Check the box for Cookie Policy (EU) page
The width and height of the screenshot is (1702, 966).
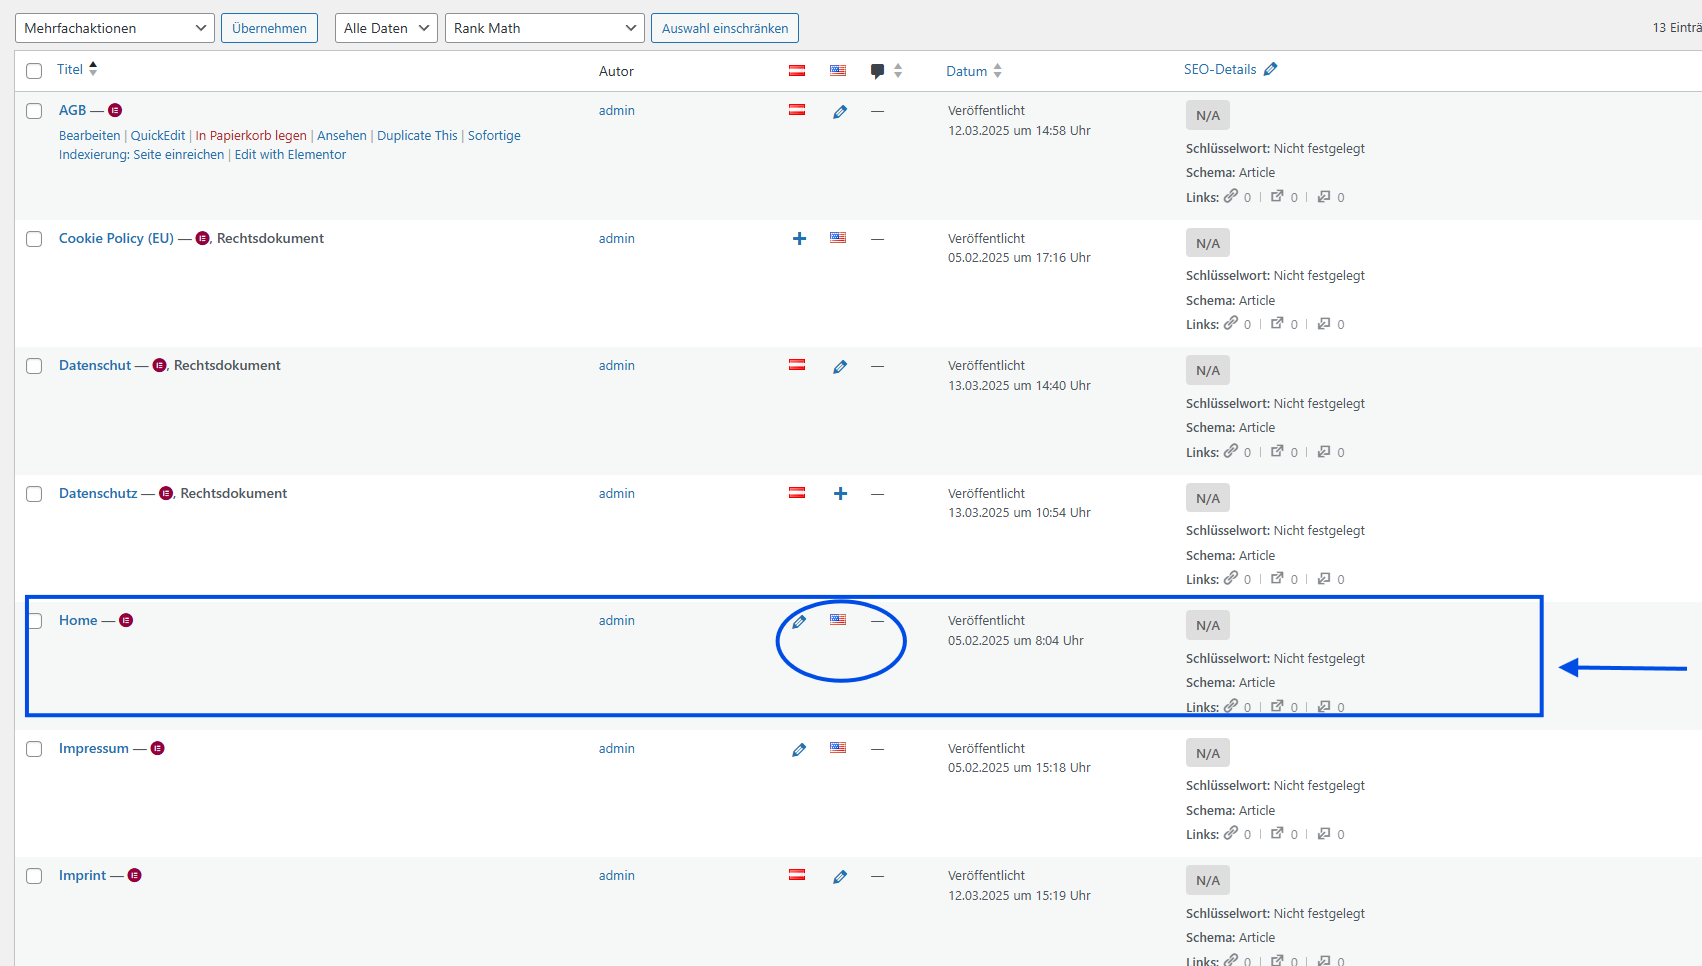pos(34,239)
